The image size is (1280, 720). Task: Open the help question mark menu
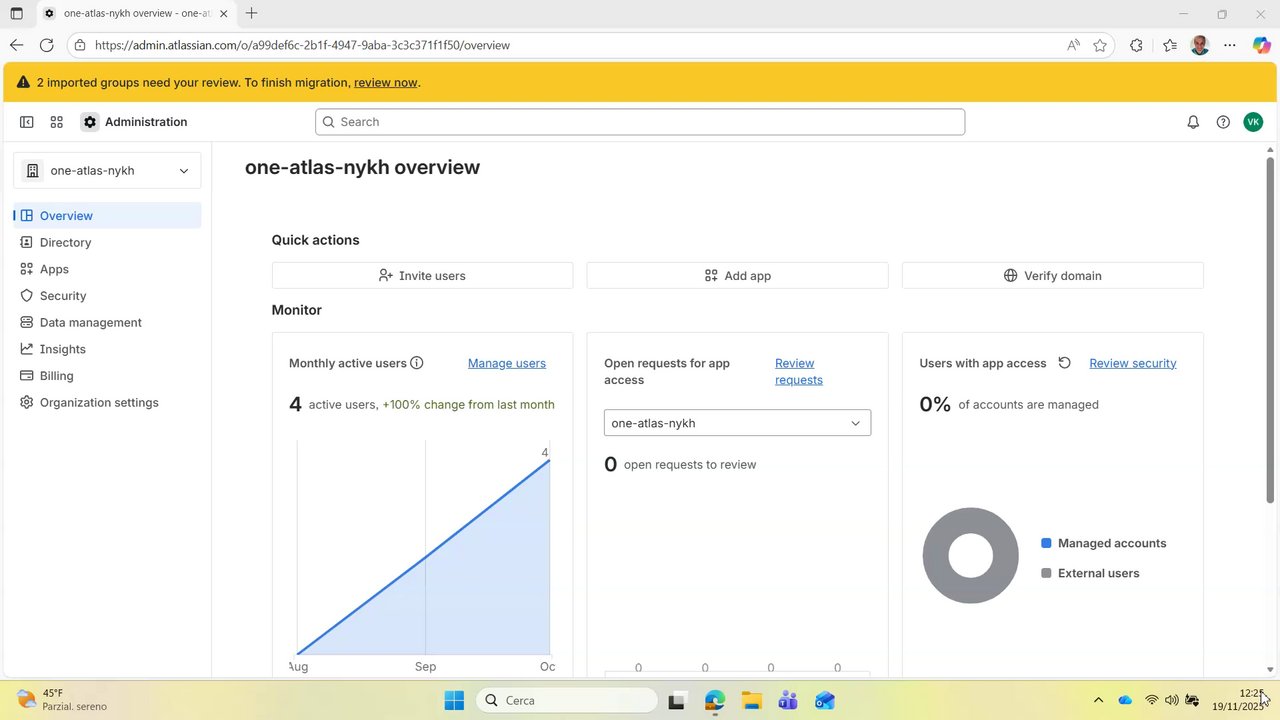1223,122
